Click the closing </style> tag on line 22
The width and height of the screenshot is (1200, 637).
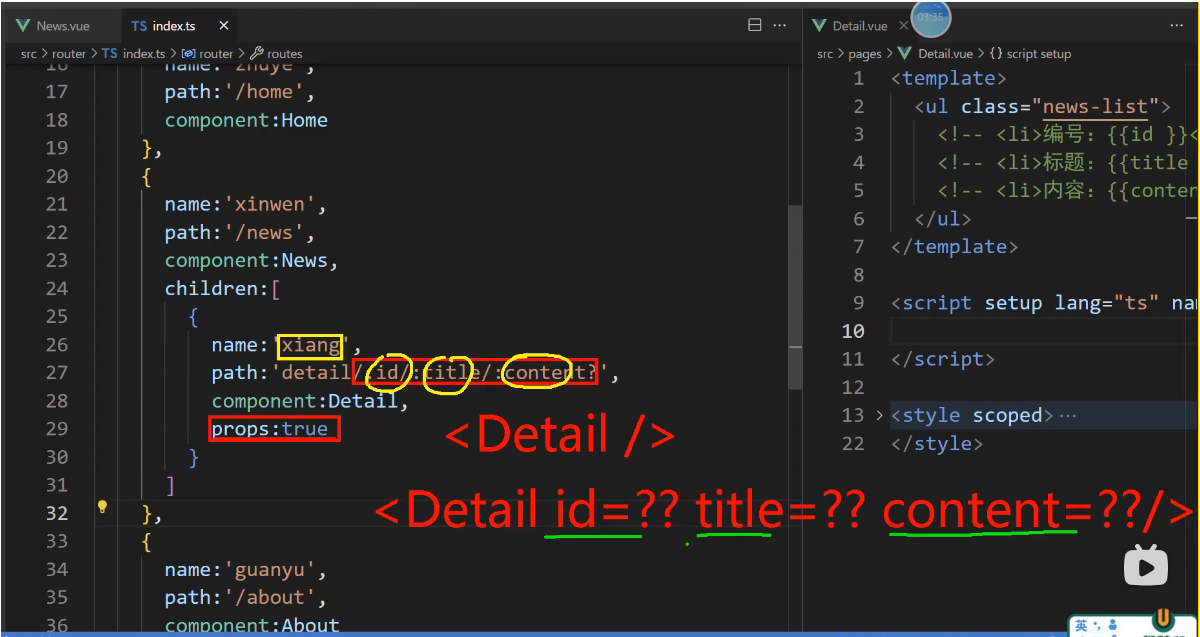point(937,443)
